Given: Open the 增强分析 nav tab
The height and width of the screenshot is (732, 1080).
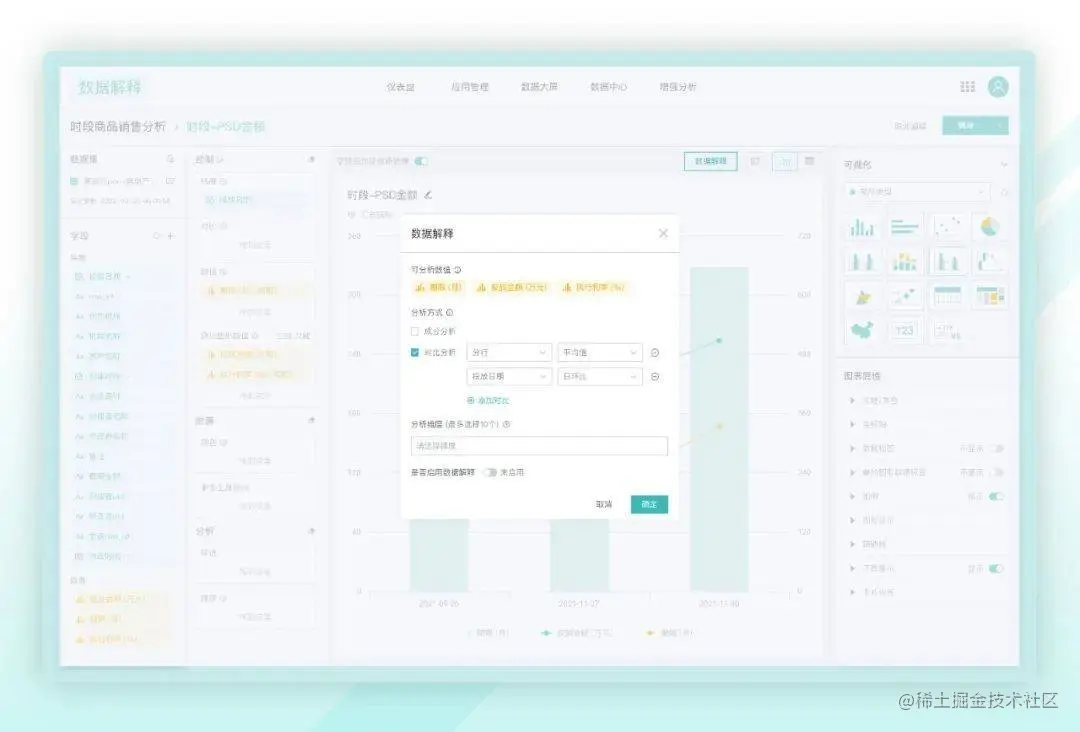Looking at the screenshot, I should click(x=678, y=87).
